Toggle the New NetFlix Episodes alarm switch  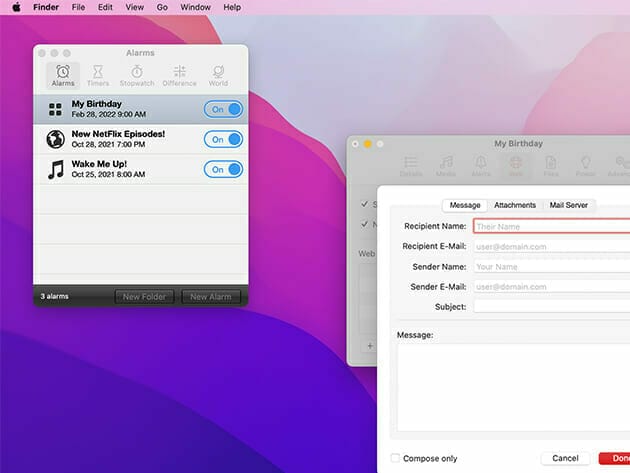(224, 140)
